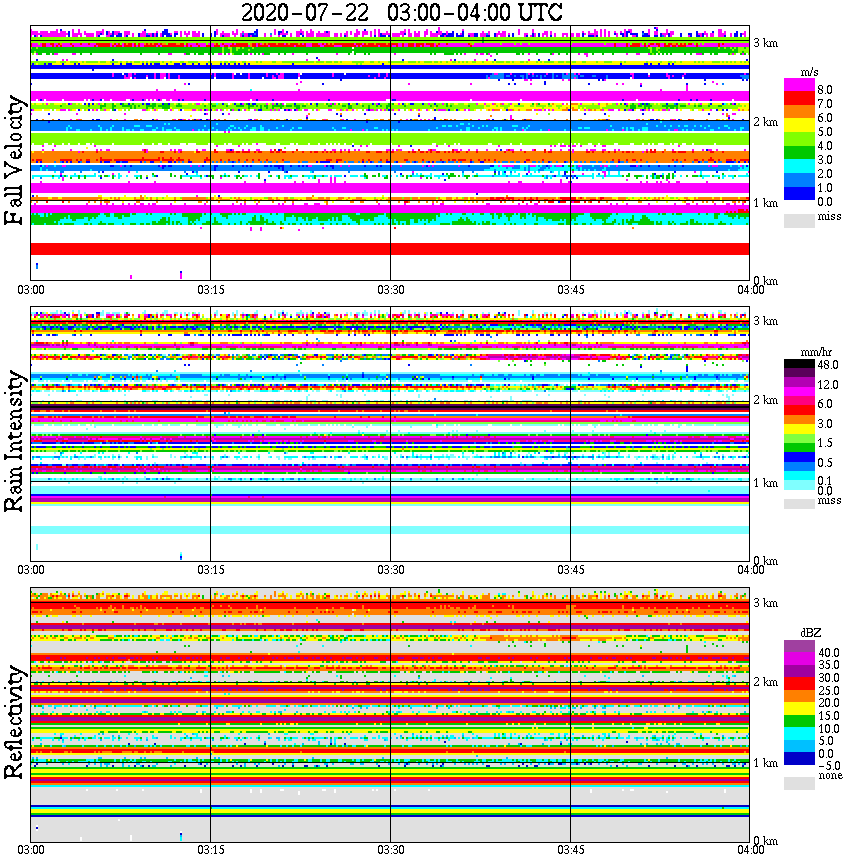Click 03:15 time label under Fall Velocity panel
This screenshot has width=850, height=868.
pyautogui.click(x=210, y=290)
